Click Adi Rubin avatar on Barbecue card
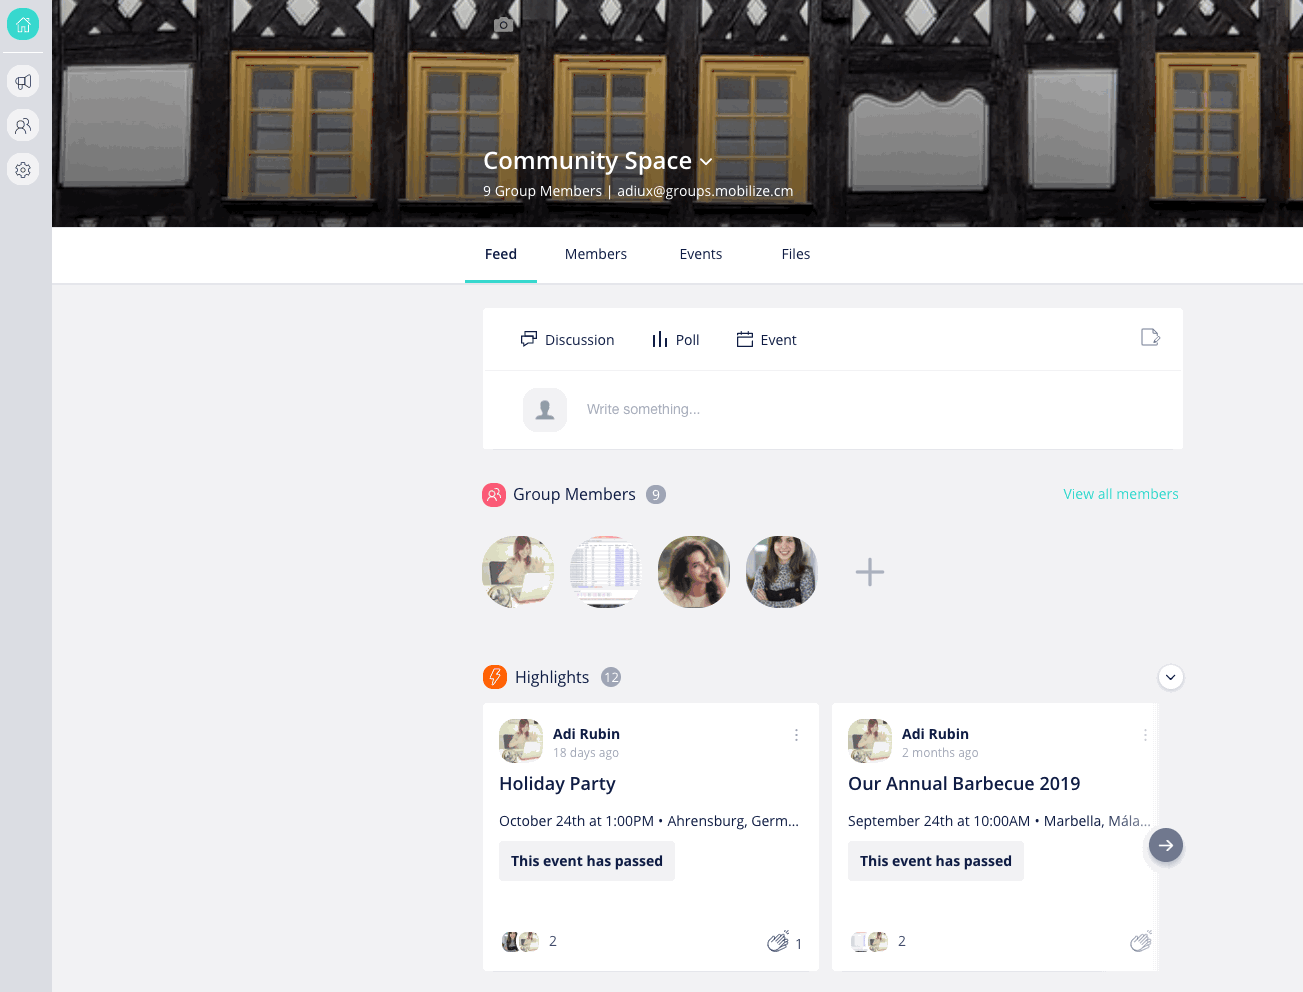This screenshot has height=992, width=1303. point(870,741)
